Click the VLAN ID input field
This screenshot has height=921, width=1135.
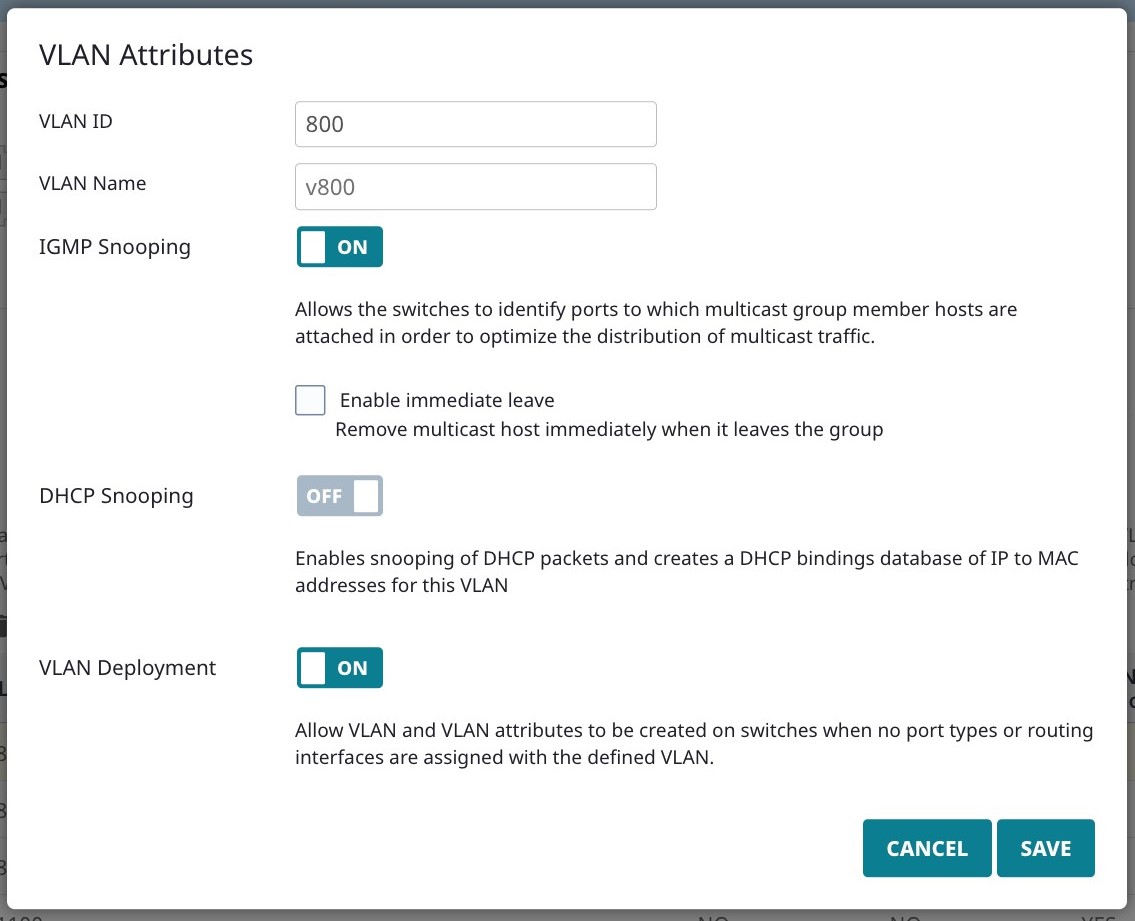[475, 123]
